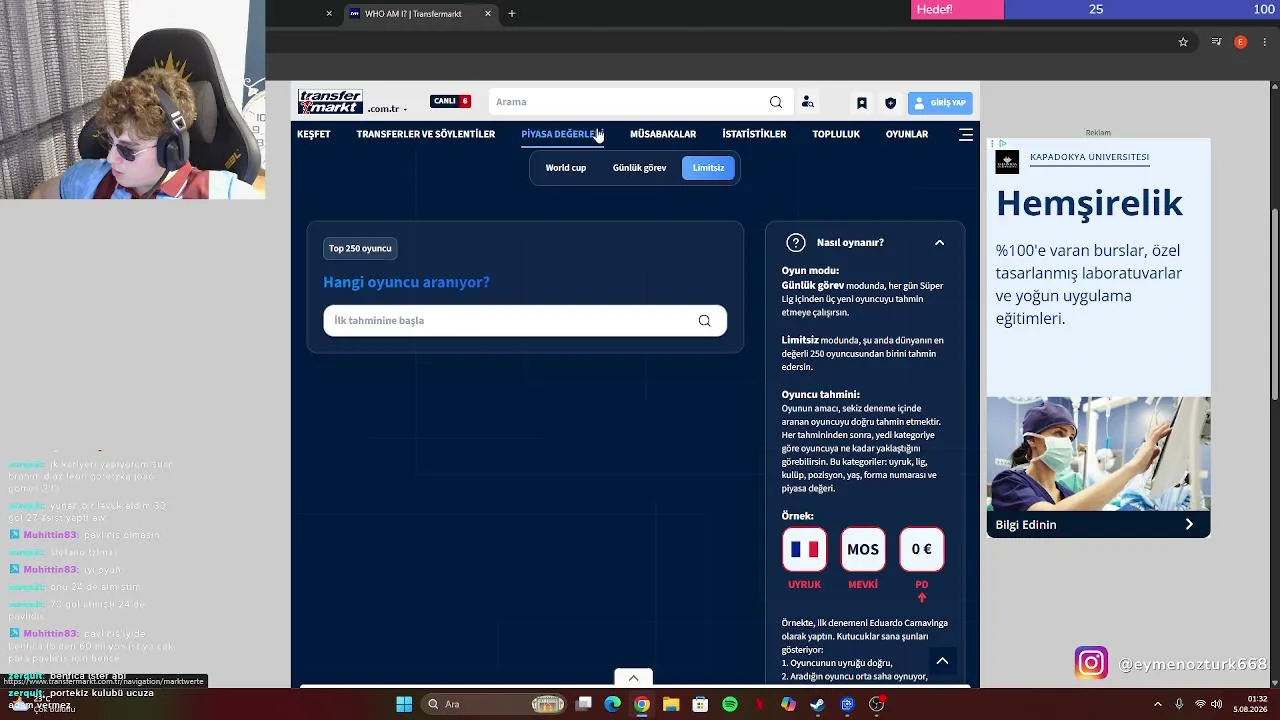
Task: Click the Hemşirelik ad headline
Action: 1089,203
